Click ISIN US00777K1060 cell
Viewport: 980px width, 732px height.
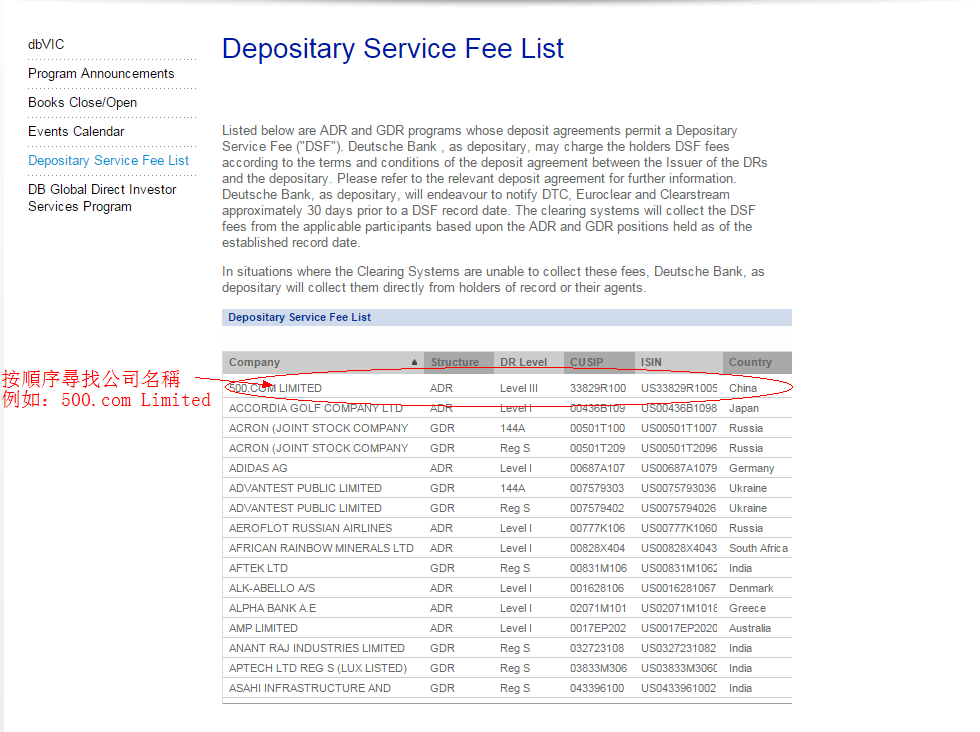pos(679,528)
